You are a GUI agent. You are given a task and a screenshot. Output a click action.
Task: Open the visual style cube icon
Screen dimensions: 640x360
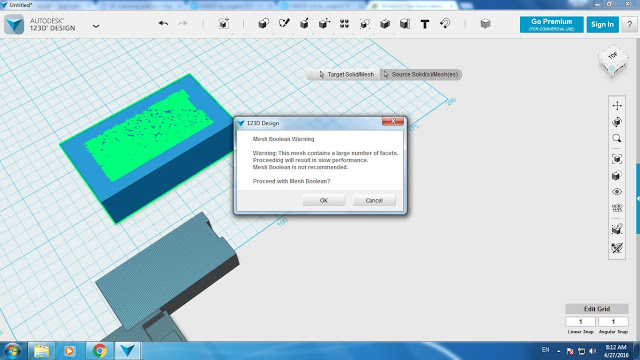617,176
